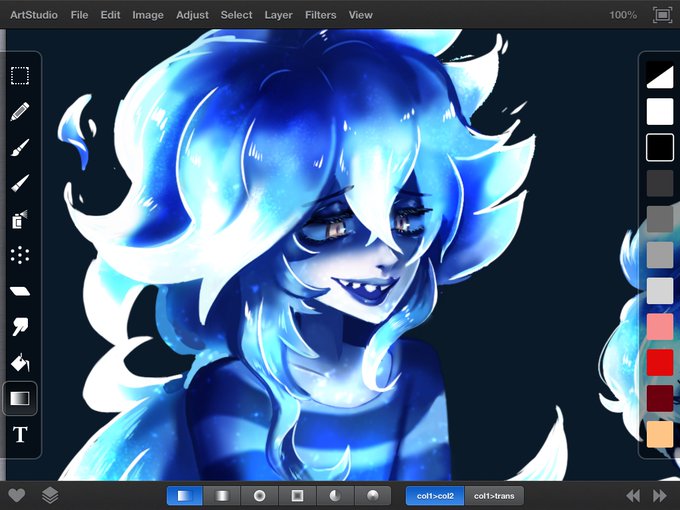Open the Filters menu
The width and height of the screenshot is (680, 510).
(320, 15)
